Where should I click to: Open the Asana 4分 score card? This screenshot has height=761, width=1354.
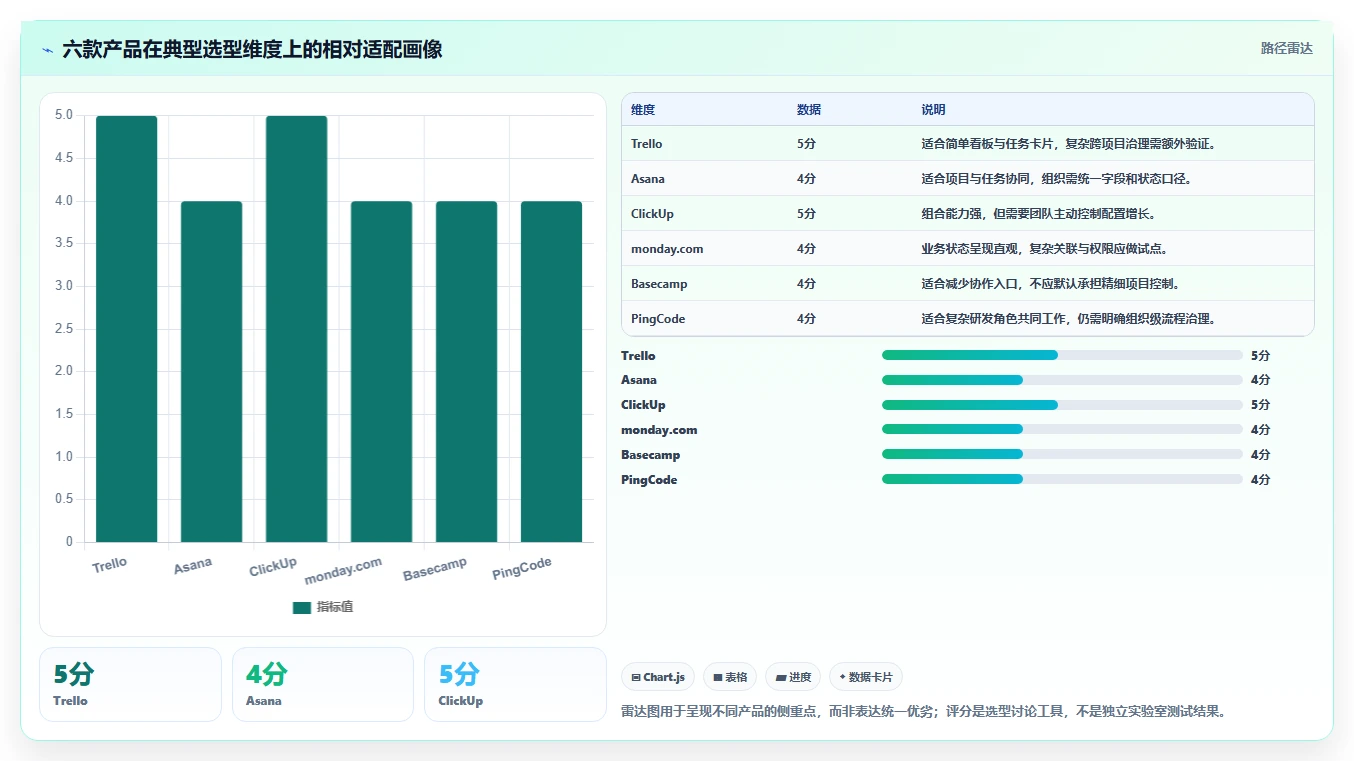[x=323, y=684]
